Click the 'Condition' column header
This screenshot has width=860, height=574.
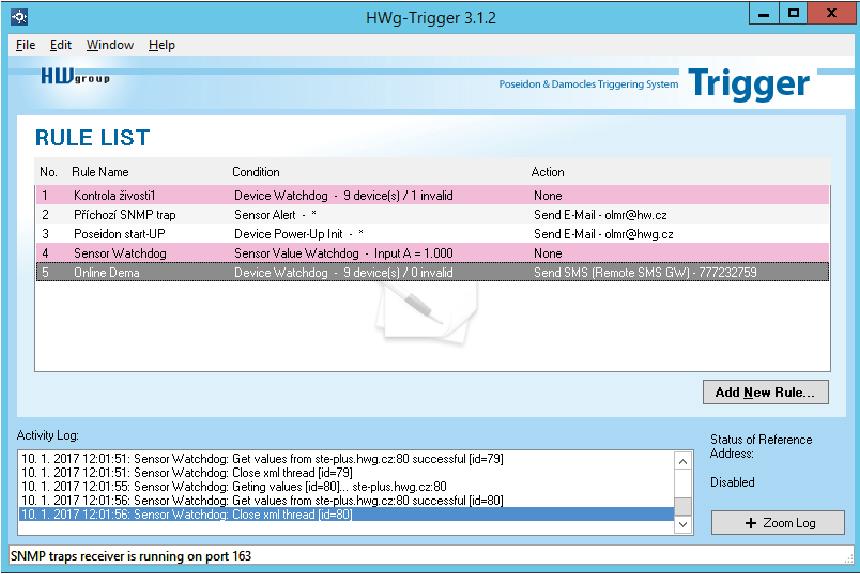[x=256, y=172]
